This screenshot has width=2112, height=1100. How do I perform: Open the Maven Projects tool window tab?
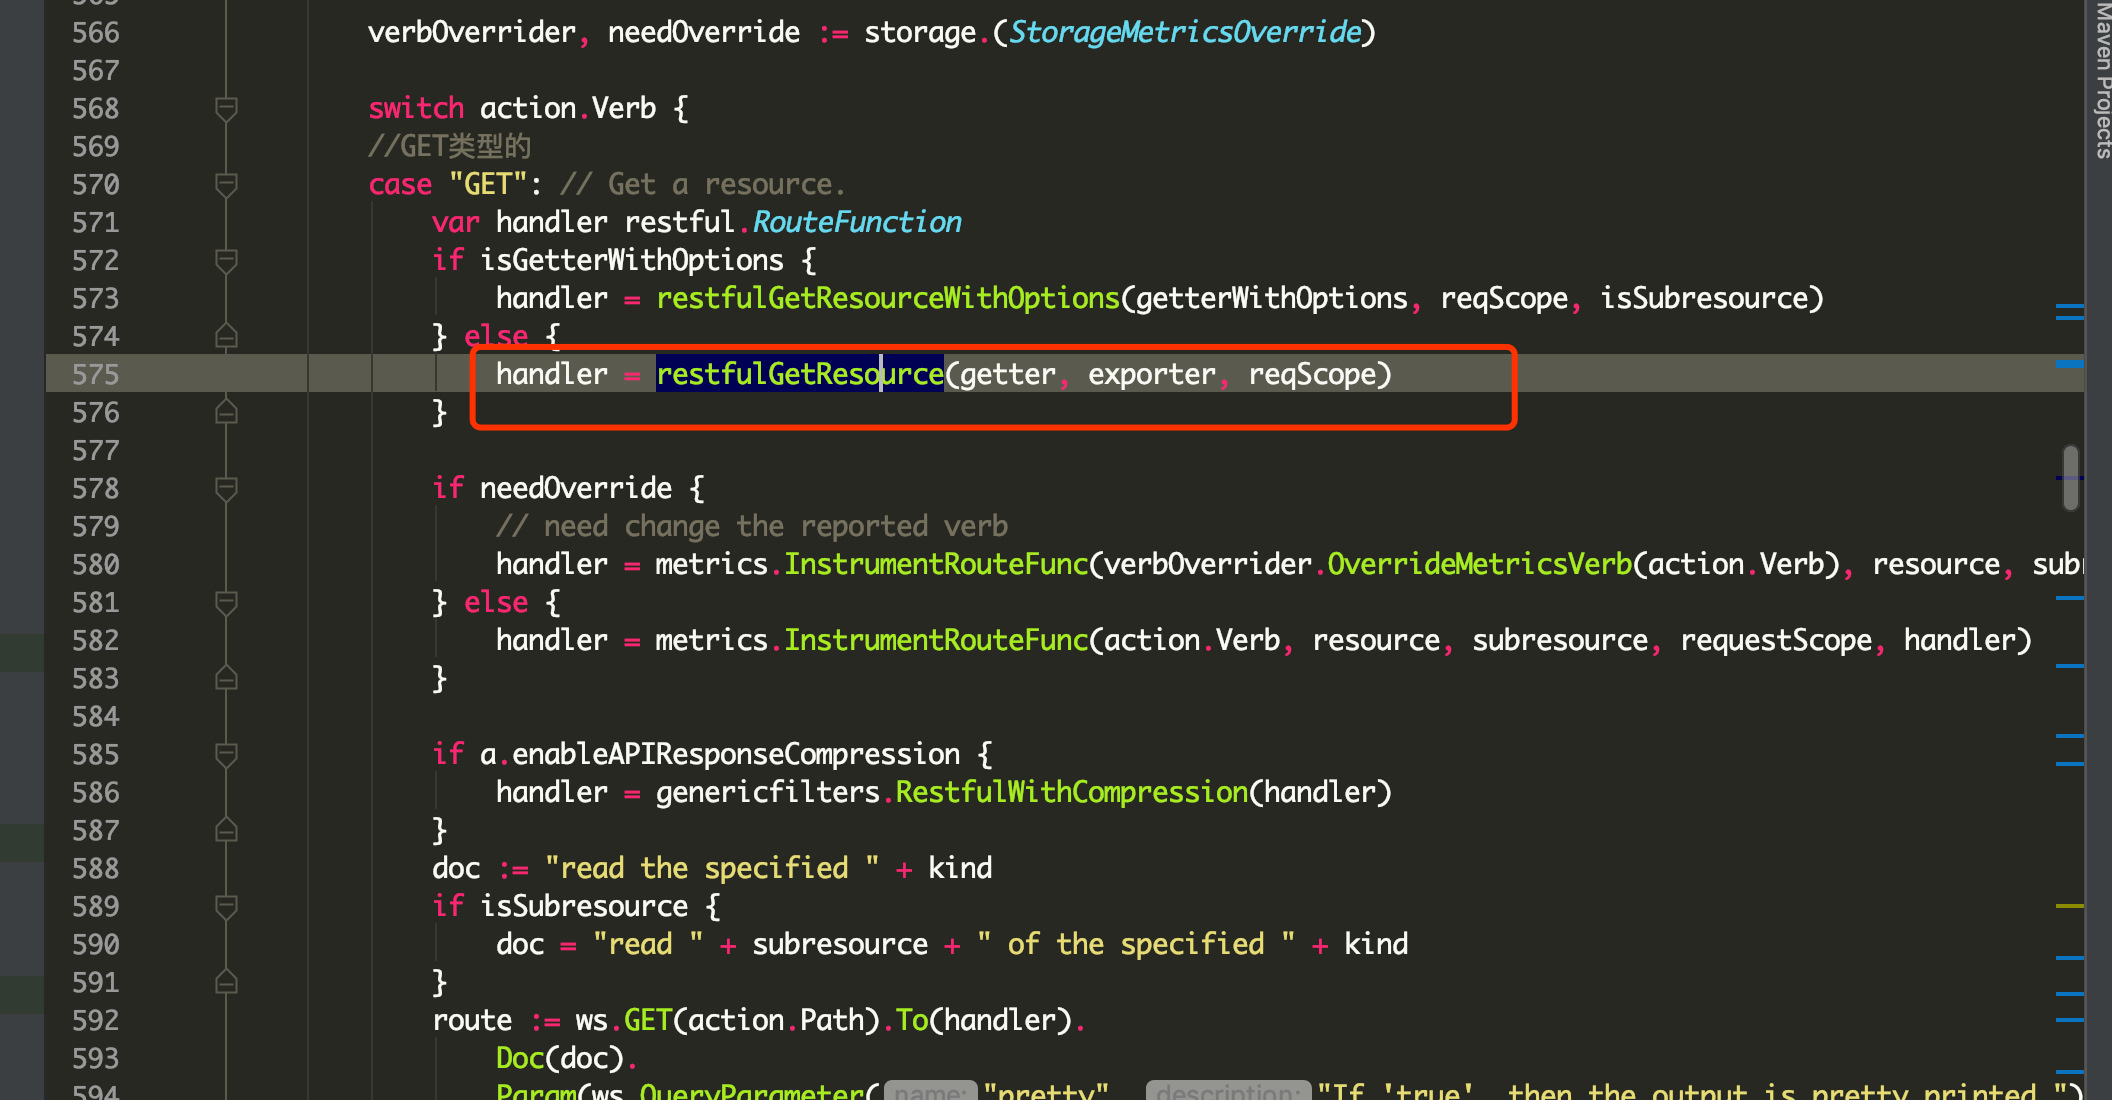(2101, 80)
